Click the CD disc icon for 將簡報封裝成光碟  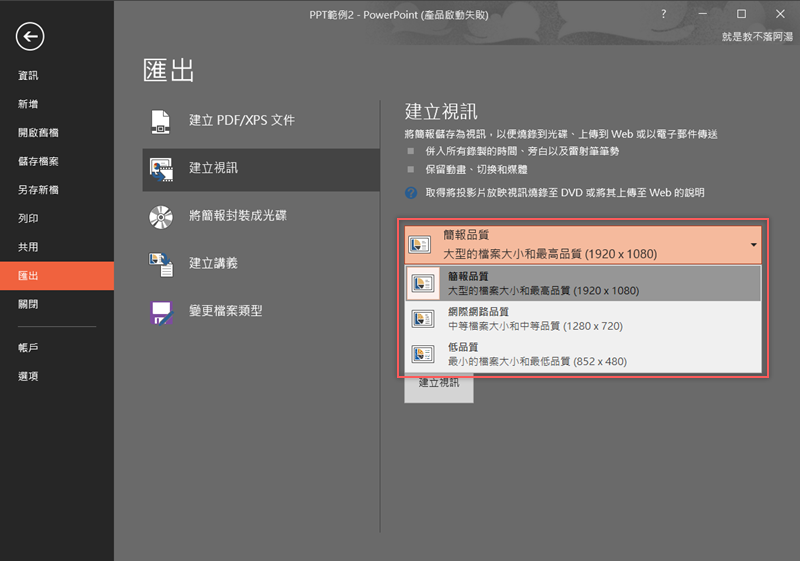coord(161,217)
